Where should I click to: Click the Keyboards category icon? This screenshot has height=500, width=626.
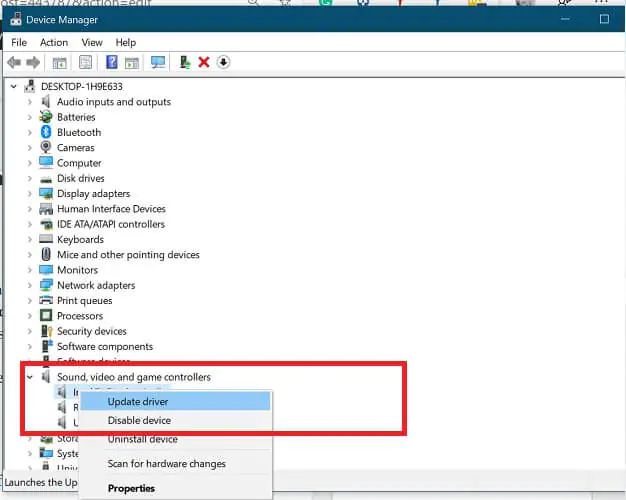coord(46,239)
